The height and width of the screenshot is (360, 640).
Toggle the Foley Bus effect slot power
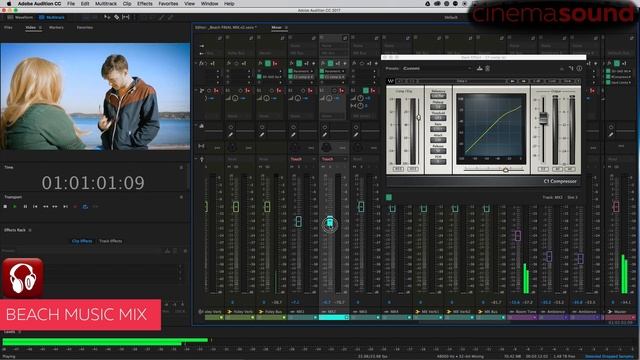(x=259, y=76)
